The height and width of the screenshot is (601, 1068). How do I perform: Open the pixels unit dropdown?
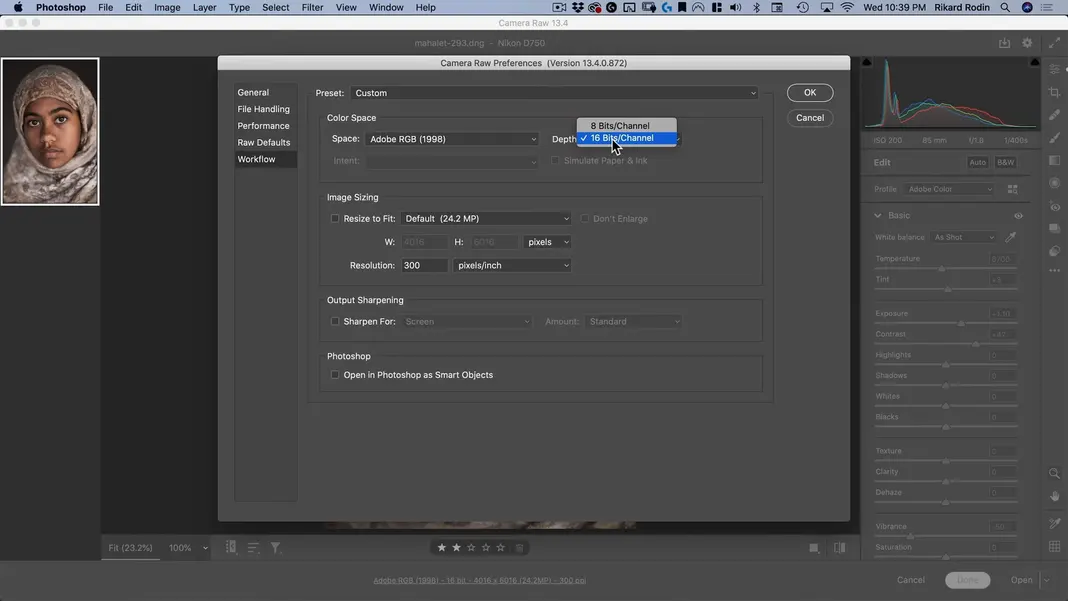click(x=548, y=242)
